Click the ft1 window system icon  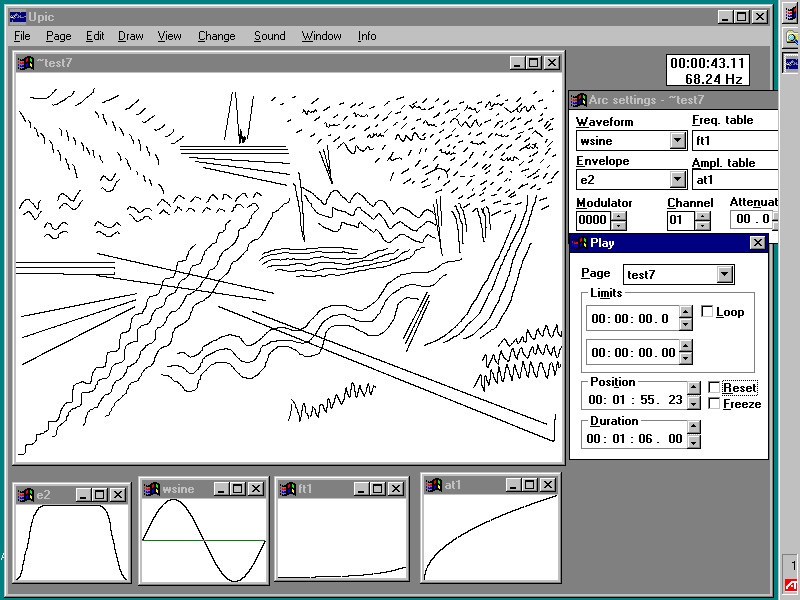288,489
